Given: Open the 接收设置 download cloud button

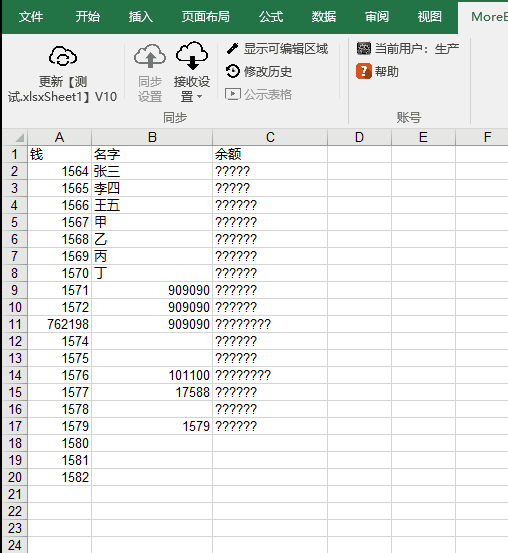Looking at the screenshot, I should (192, 73).
